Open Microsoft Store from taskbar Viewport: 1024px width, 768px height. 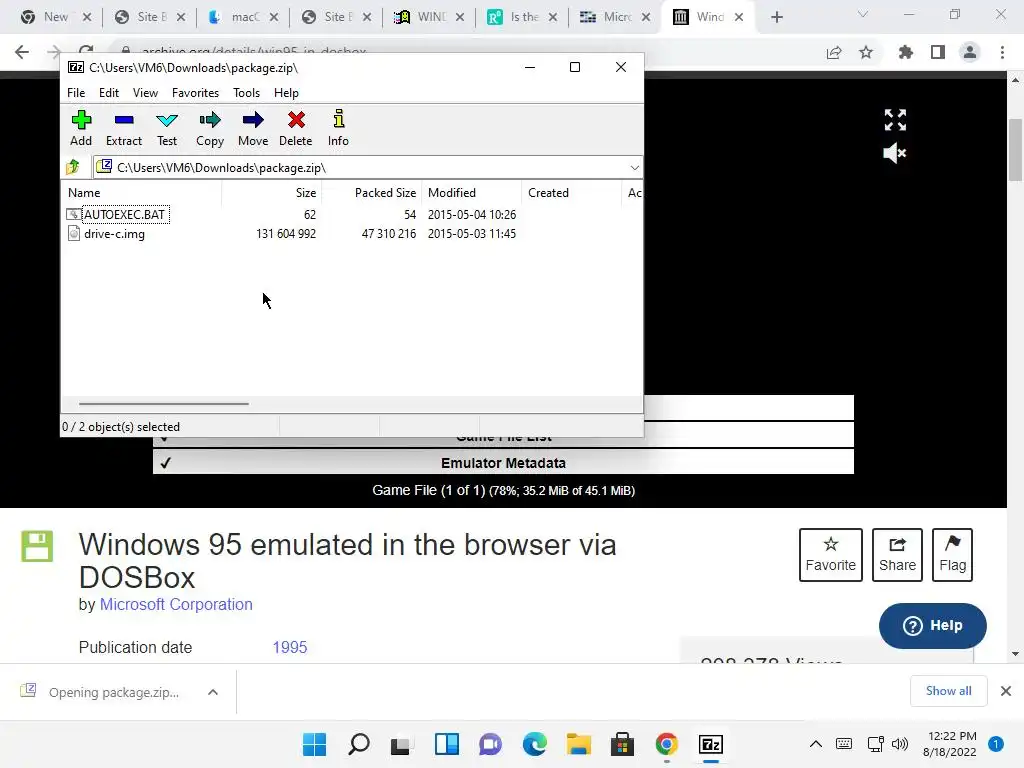click(622, 744)
